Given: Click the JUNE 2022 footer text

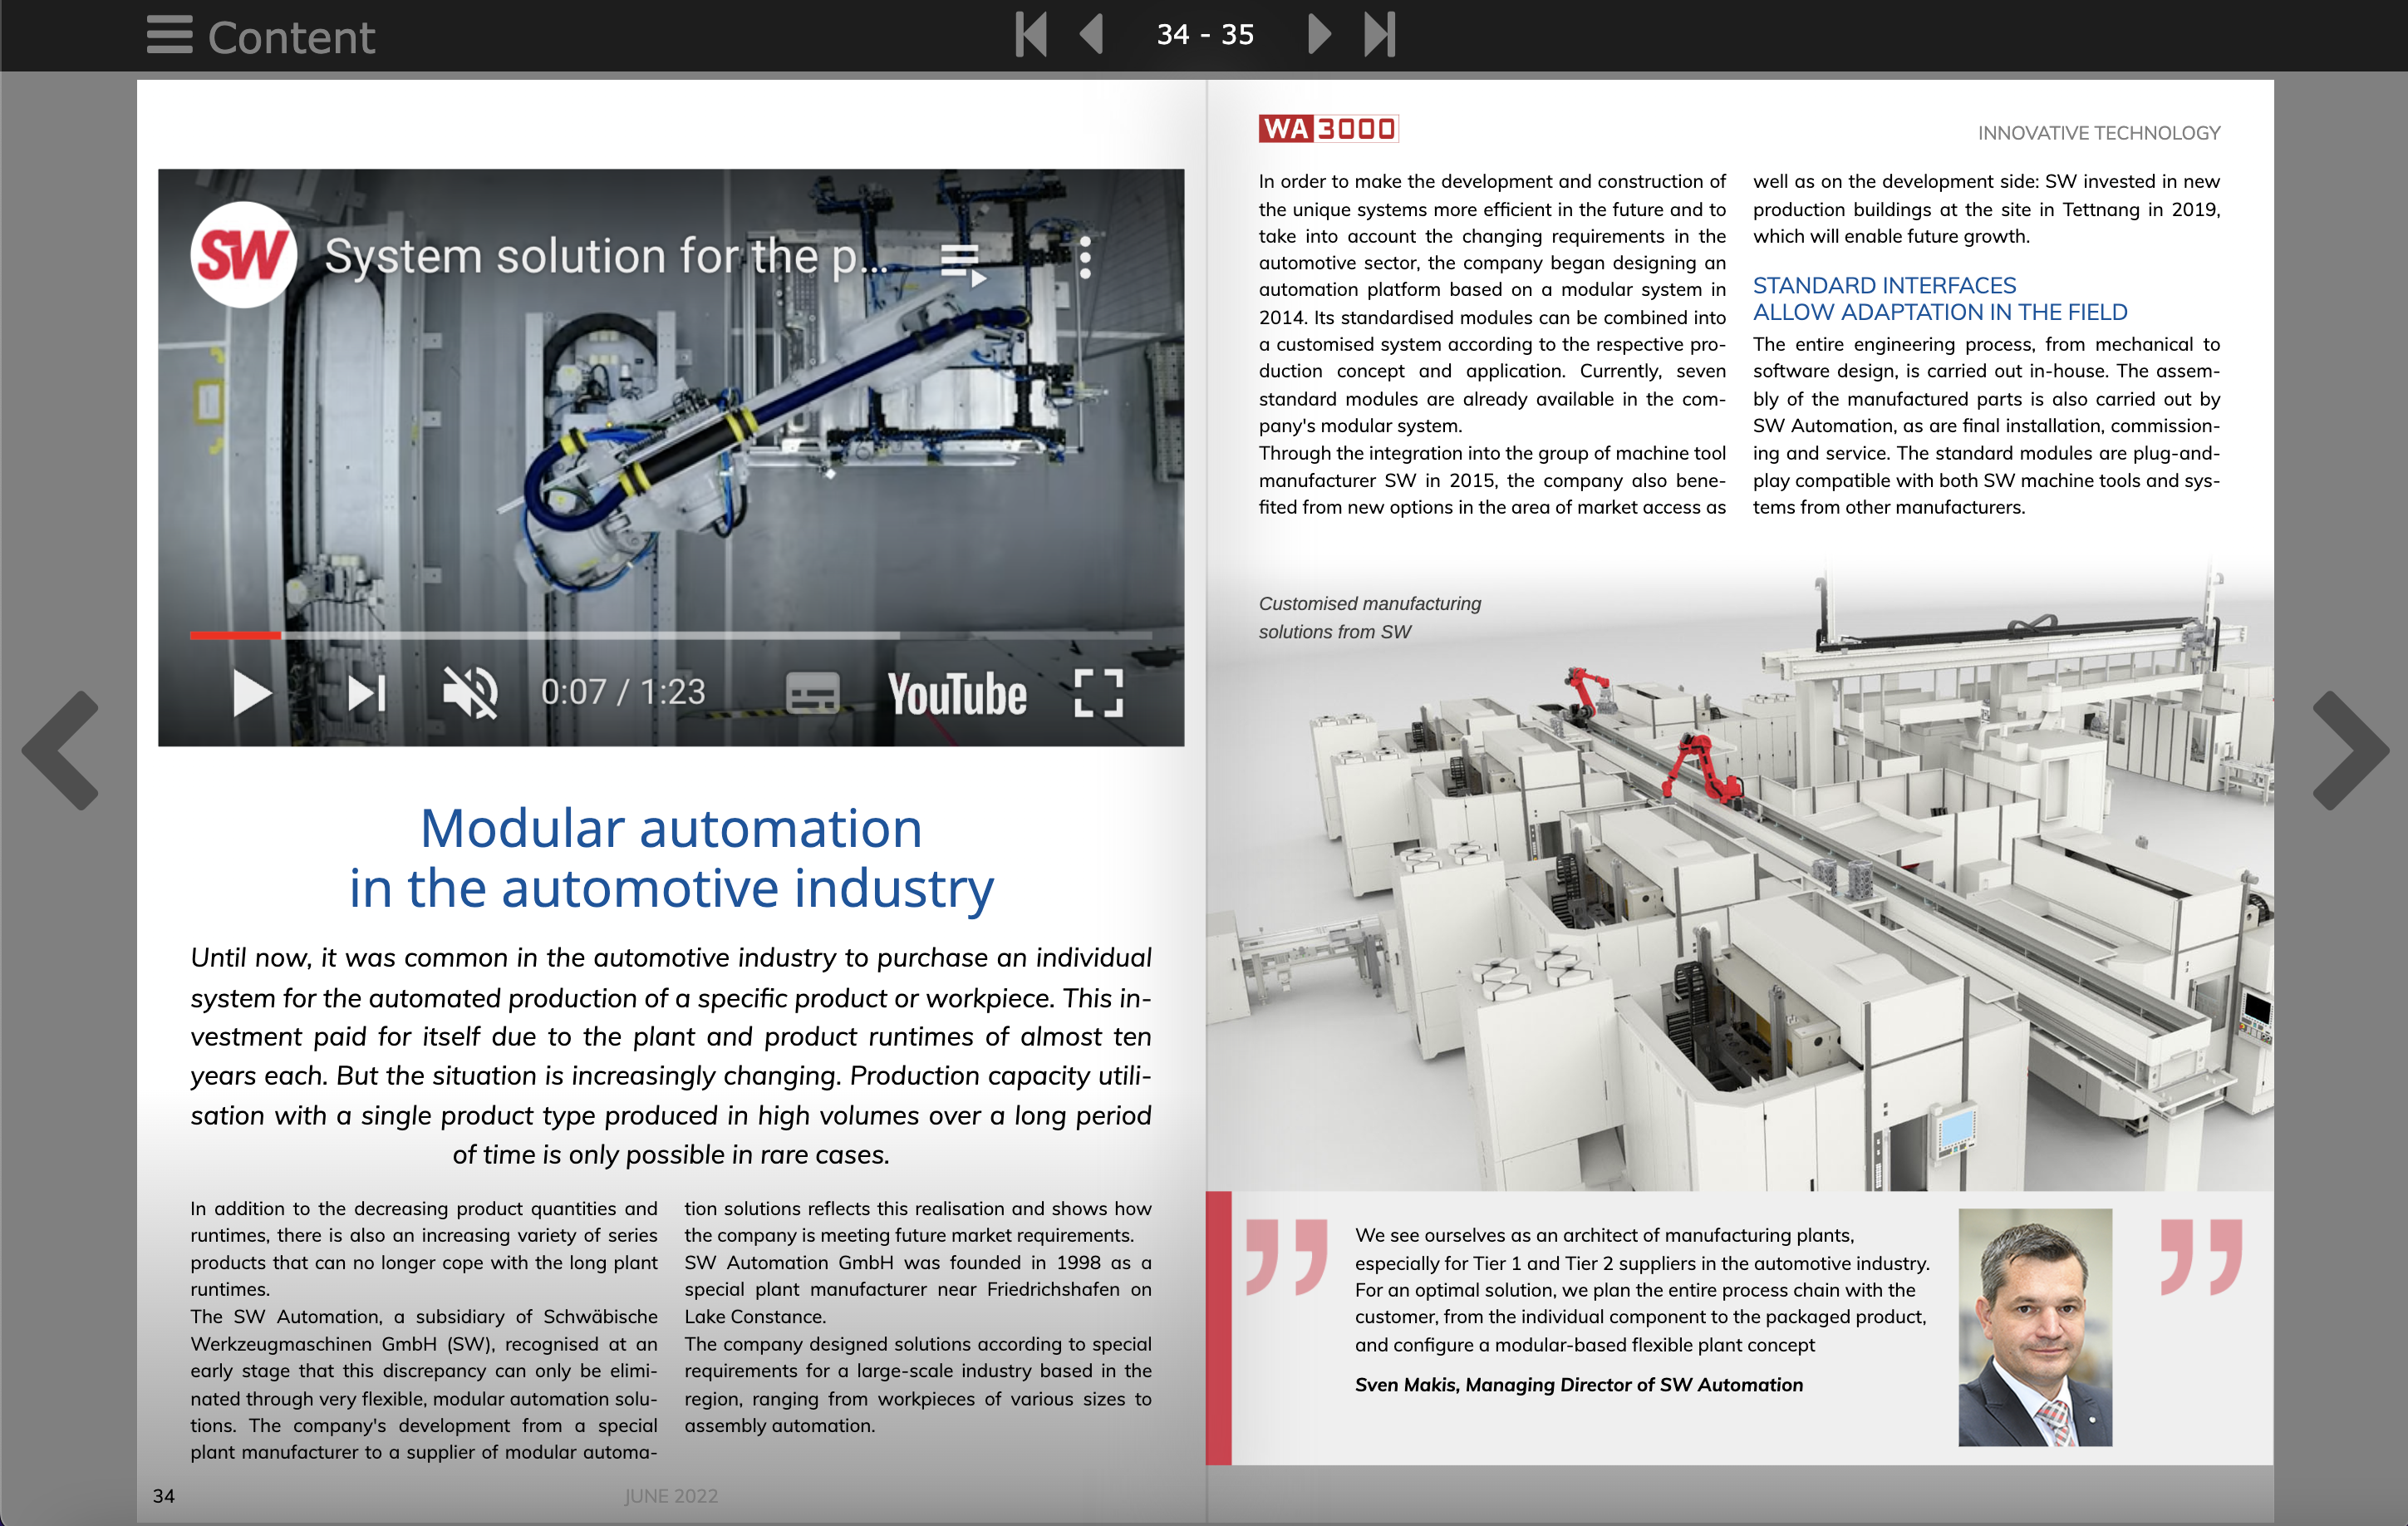Looking at the screenshot, I should pos(671,1496).
